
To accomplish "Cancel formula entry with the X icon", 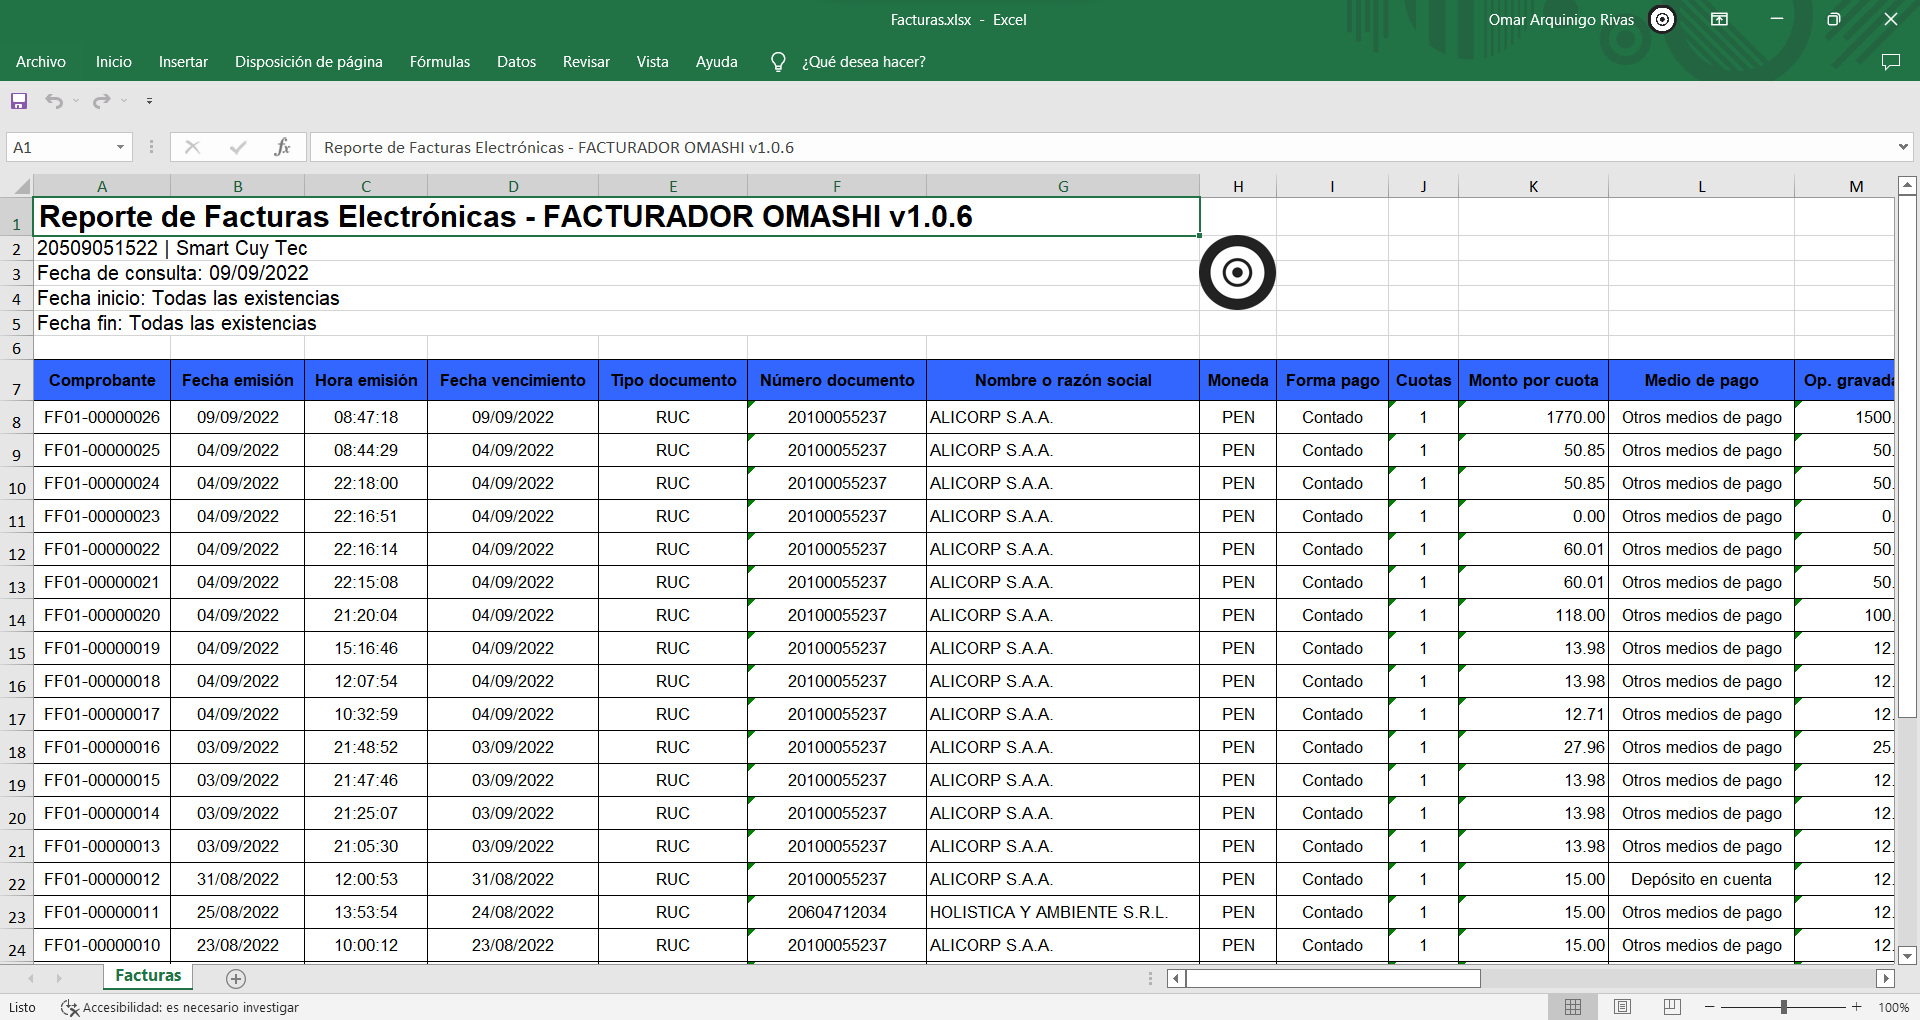I will (x=192, y=147).
